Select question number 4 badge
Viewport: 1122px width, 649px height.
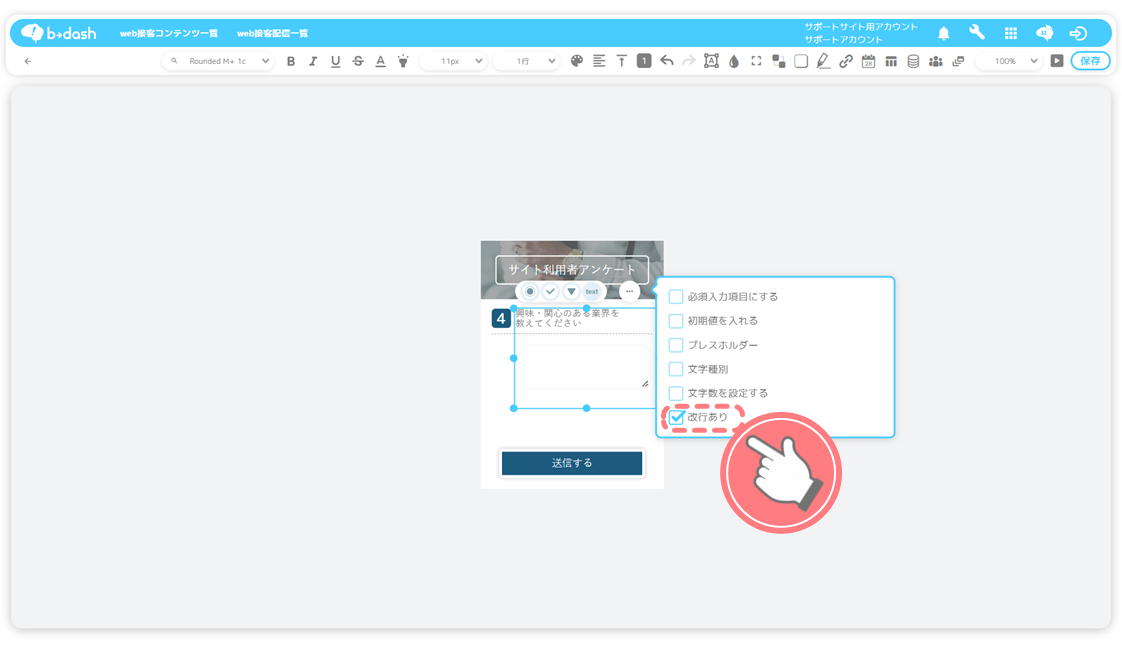[x=501, y=318]
